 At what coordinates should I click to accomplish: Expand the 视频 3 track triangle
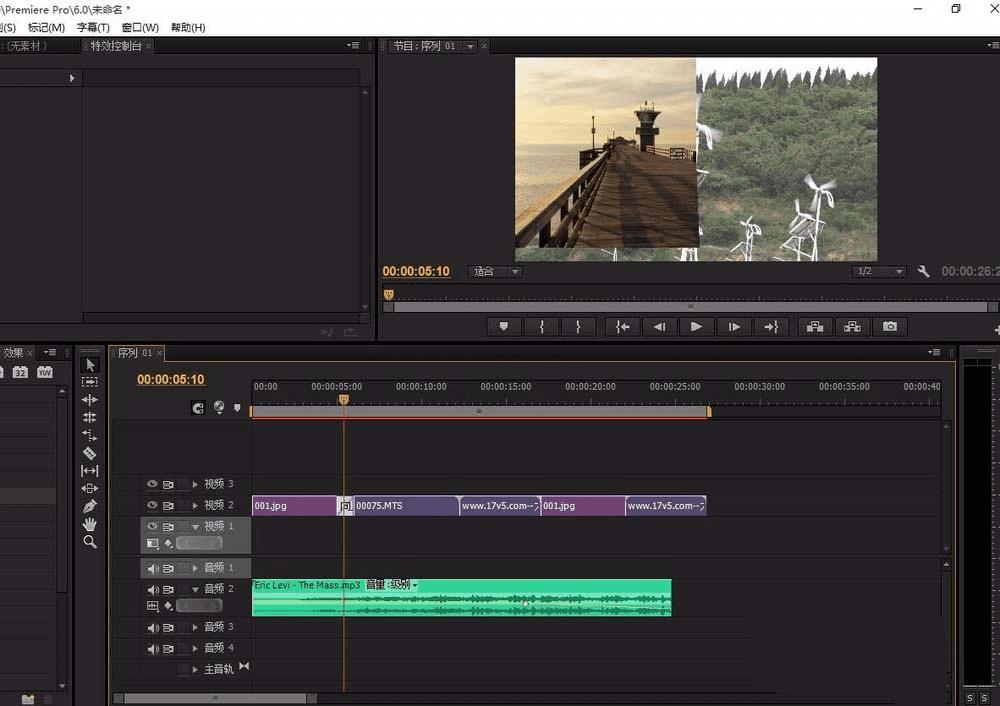[195, 484]
